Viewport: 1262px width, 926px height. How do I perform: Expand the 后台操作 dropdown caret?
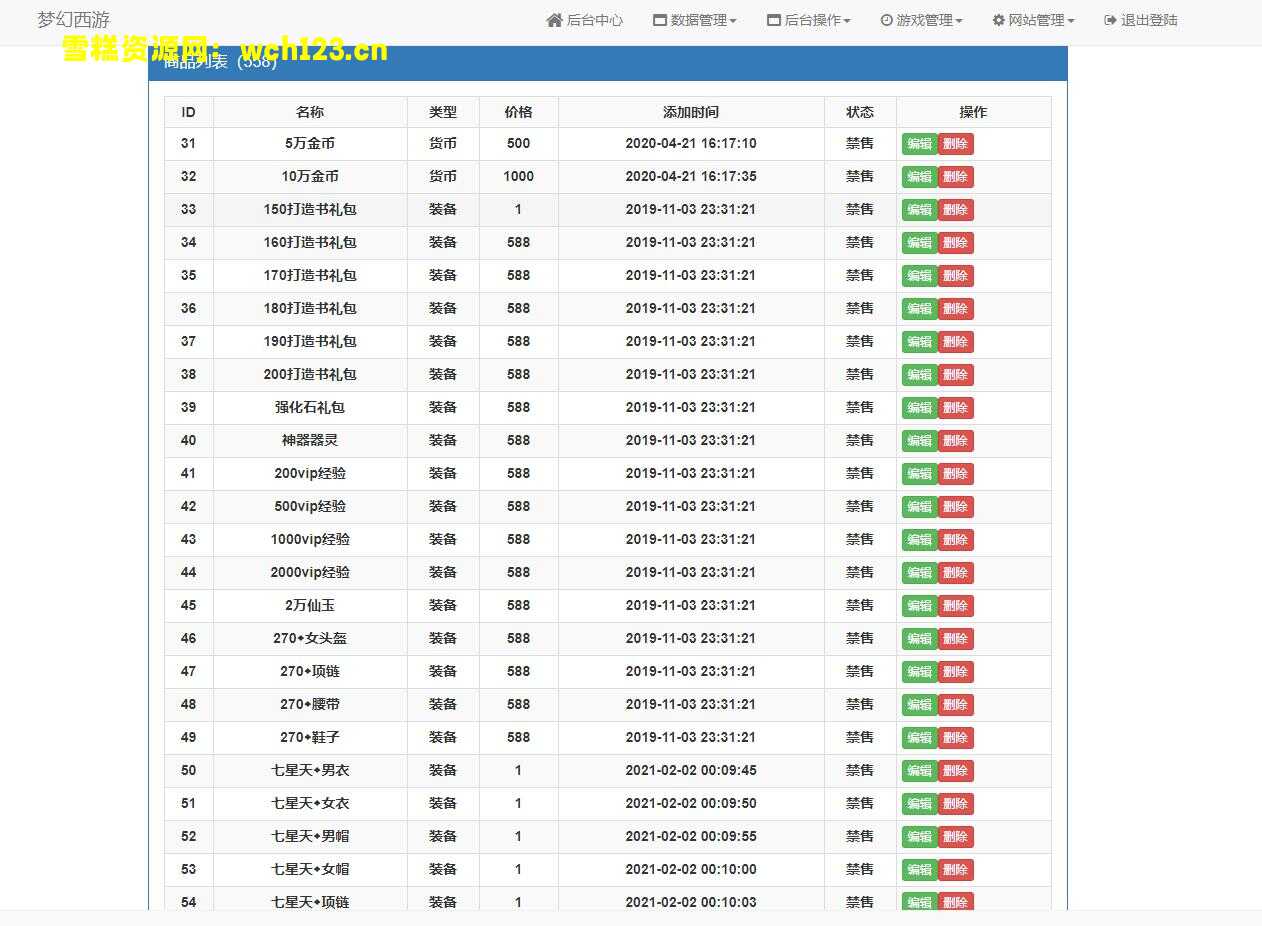pos(847,21)
